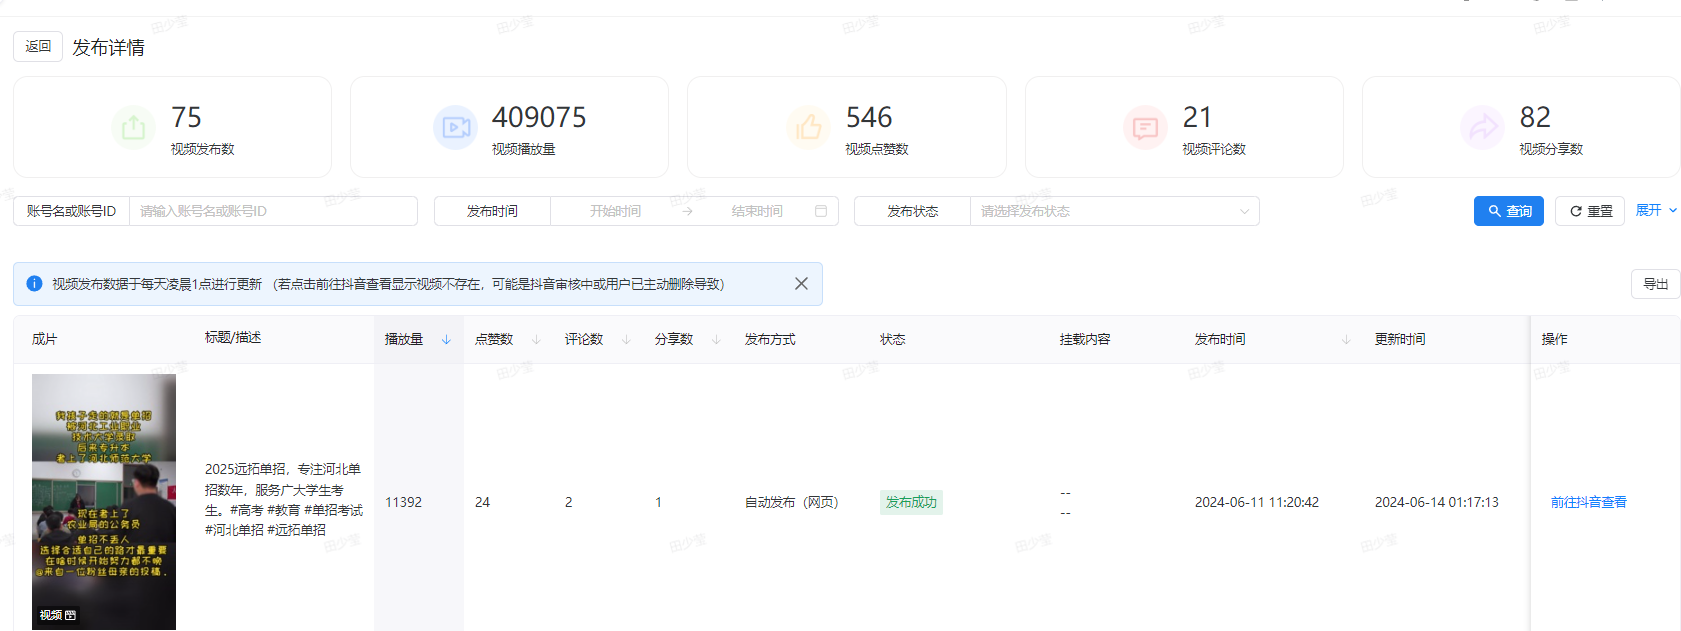
Task: Click the 返回 back button
Action: pyautogui.click(x=38, y=46)
